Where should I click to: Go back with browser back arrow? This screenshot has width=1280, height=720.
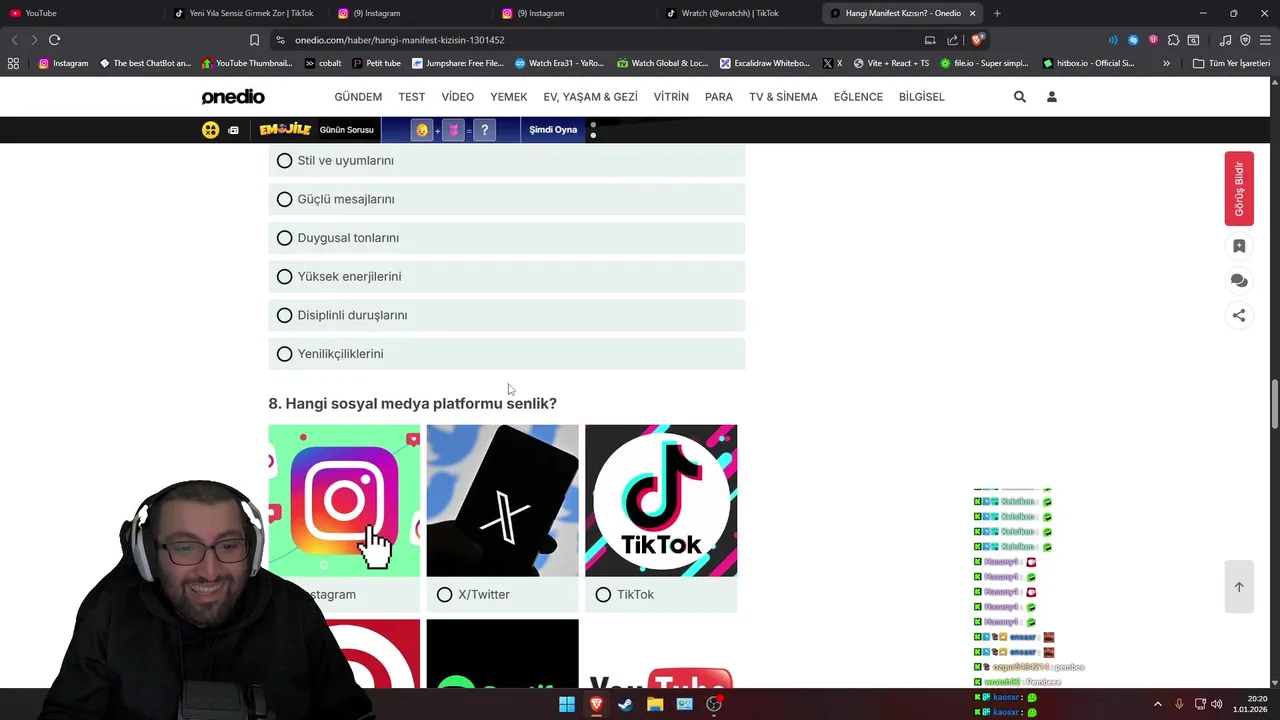point(14,40)
